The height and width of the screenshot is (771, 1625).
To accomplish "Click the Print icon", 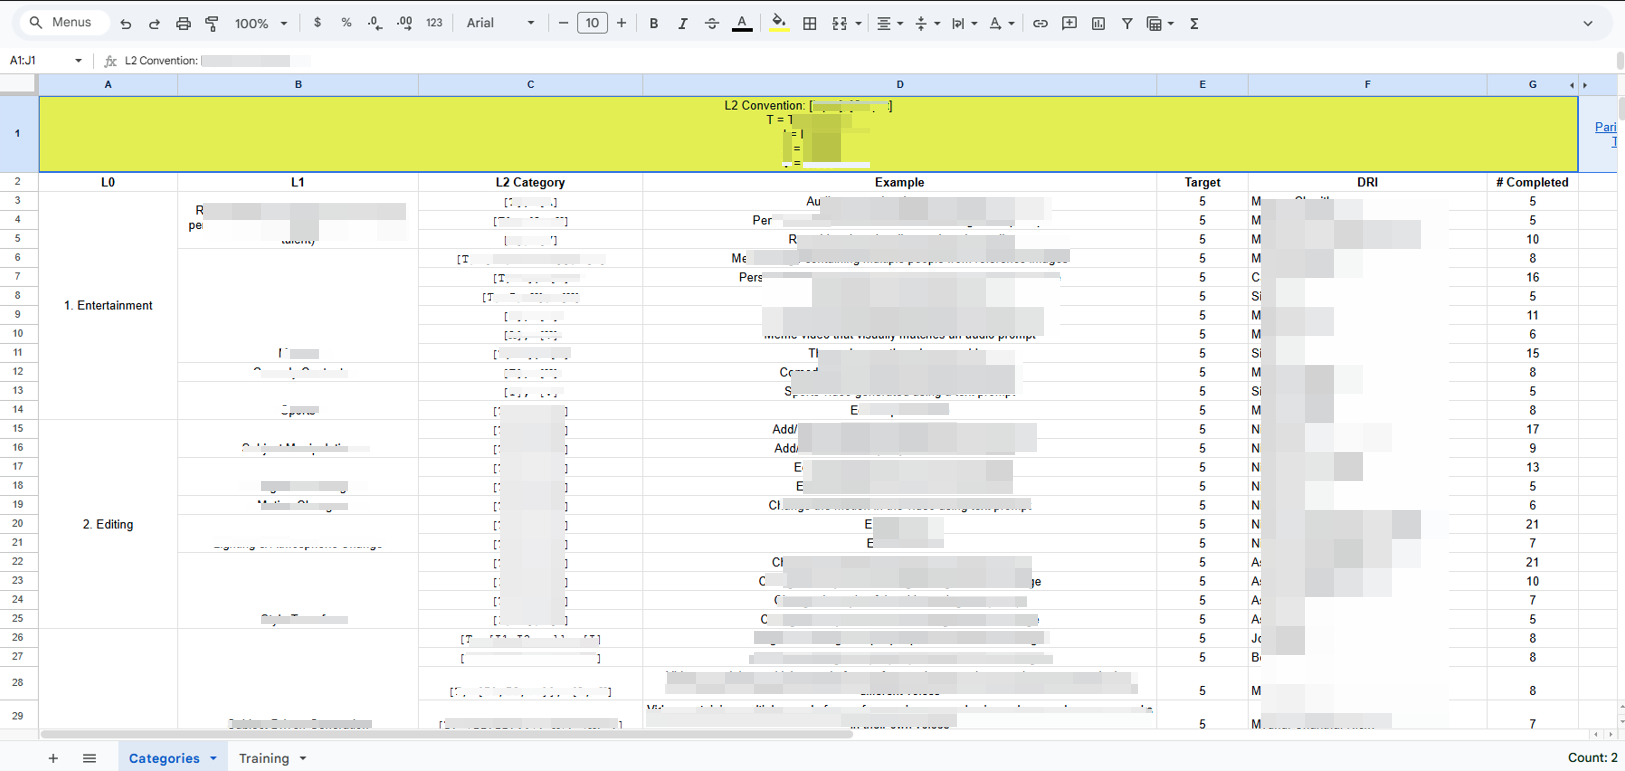I will click(x=183, y=23).
